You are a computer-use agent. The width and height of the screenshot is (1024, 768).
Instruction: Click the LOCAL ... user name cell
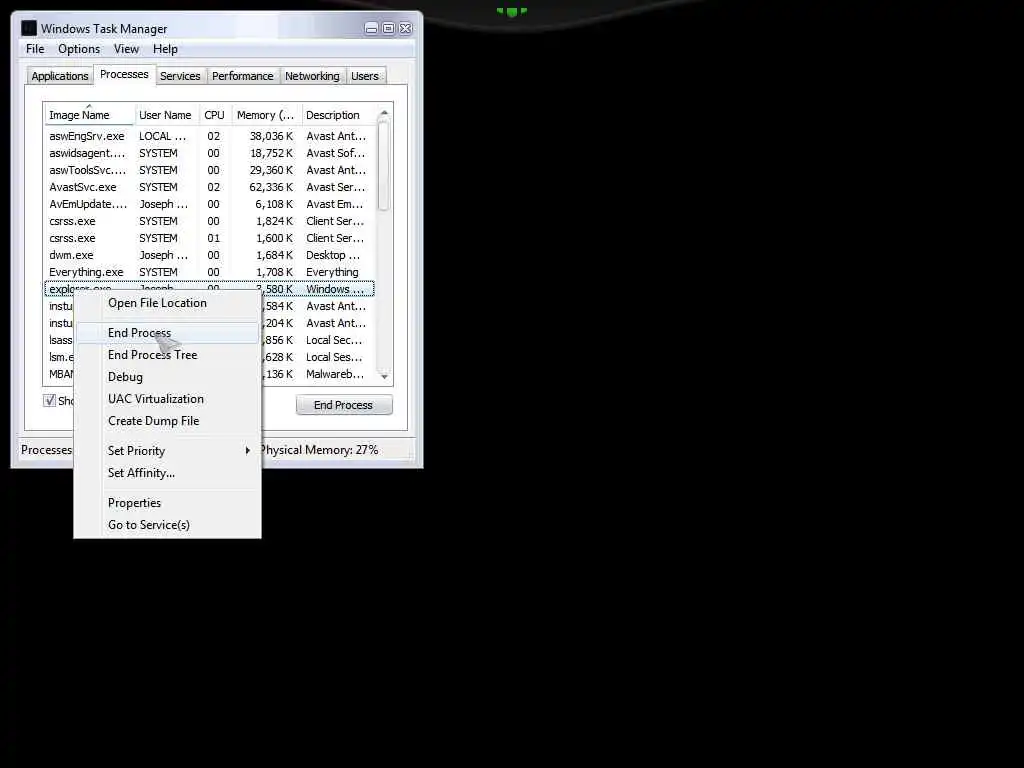tap(163, 136)
